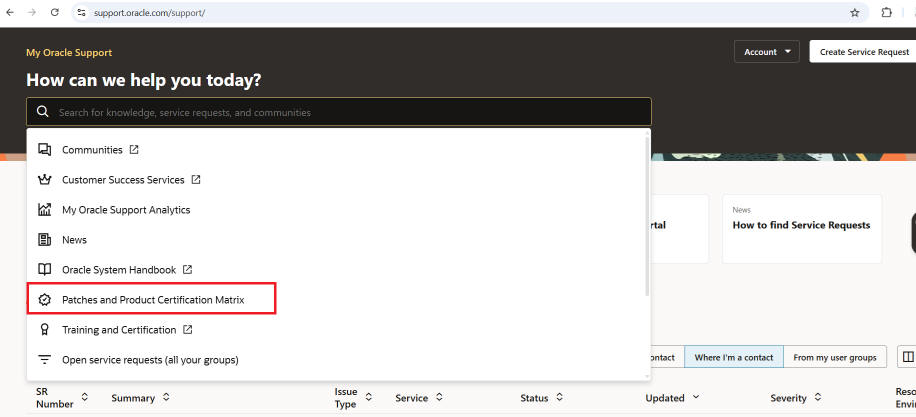Sort by the Service column arrows
The width and height of the screenshot is (916, 417).
439,397
